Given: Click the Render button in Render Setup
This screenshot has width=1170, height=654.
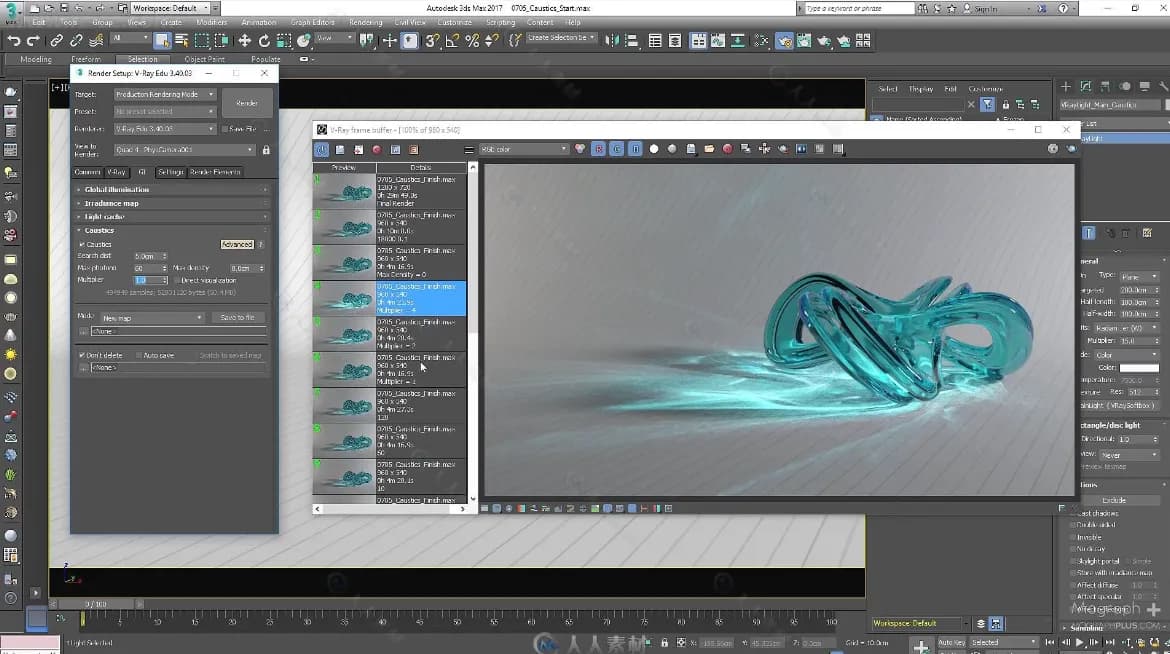Looking at the screenshot, I should click(247, 103).
